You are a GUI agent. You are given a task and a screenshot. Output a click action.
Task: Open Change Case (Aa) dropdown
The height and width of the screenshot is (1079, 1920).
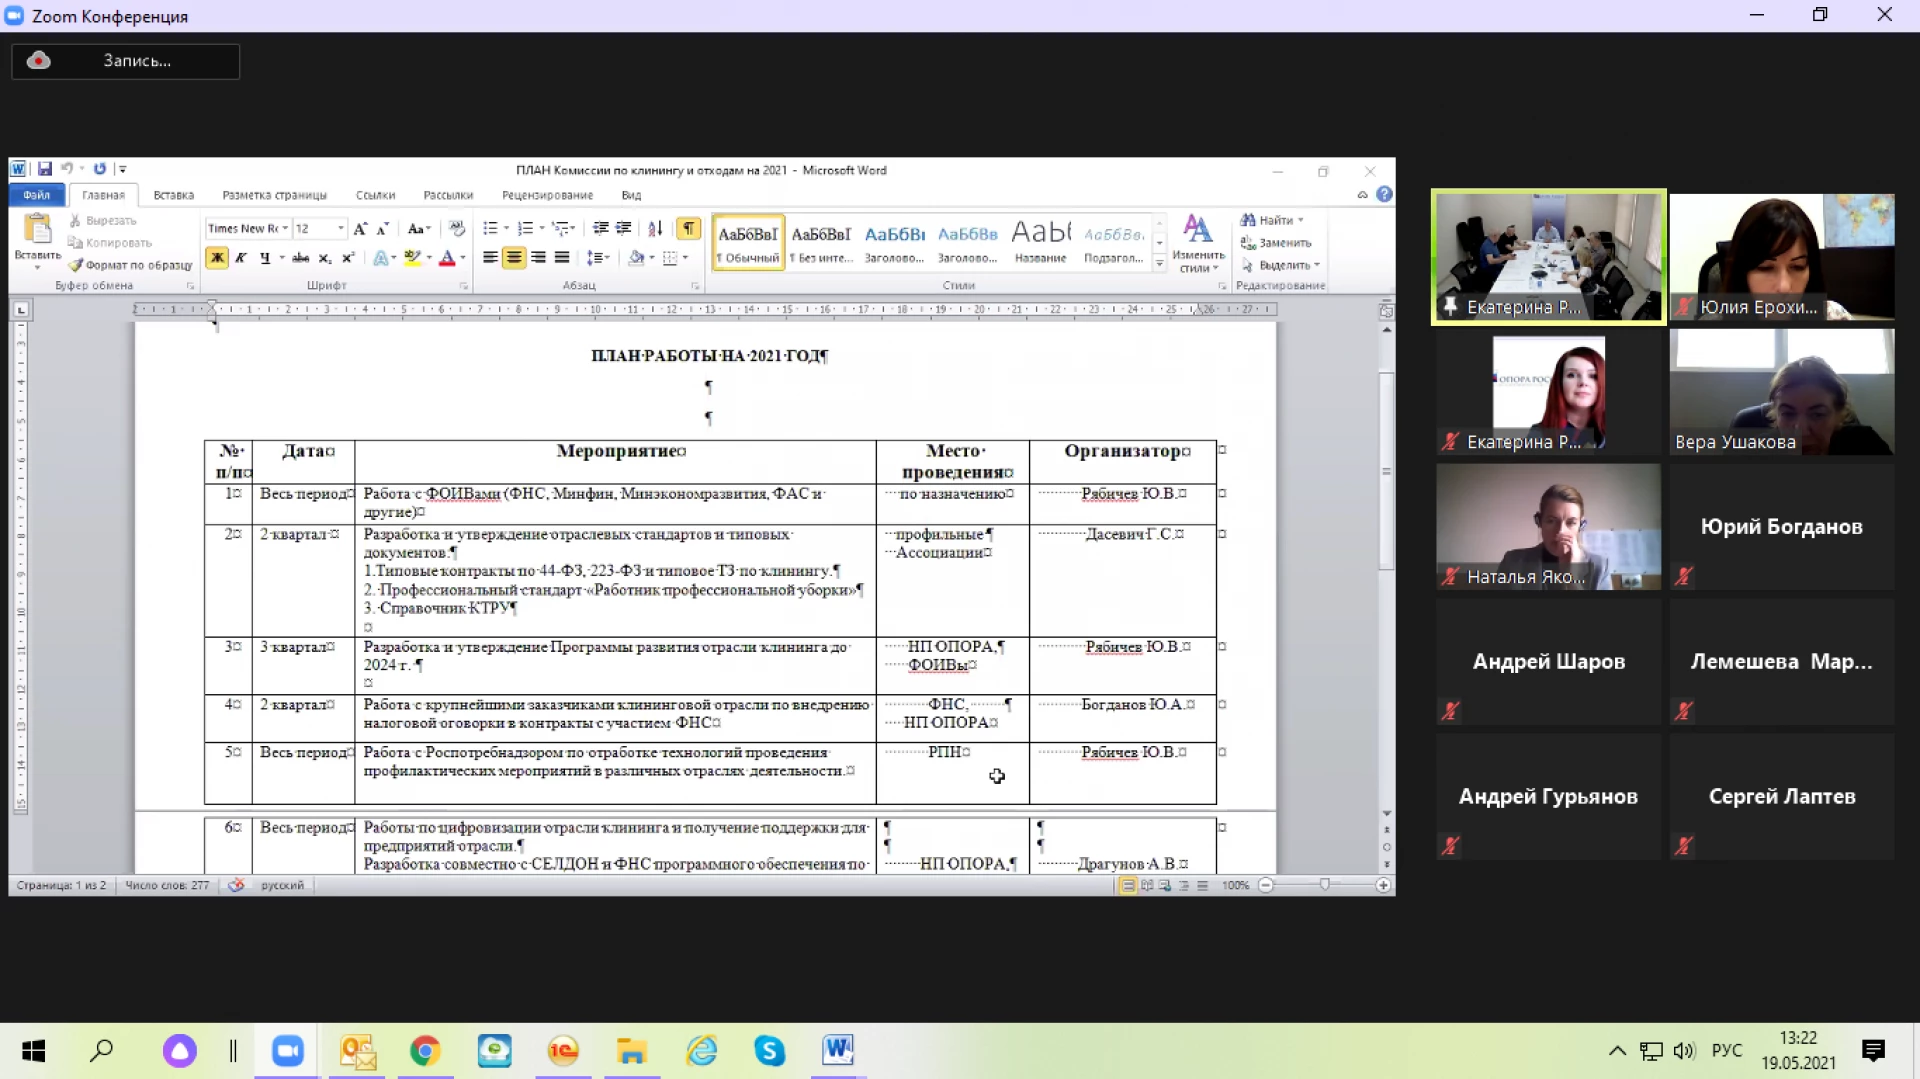pos(419,229)
